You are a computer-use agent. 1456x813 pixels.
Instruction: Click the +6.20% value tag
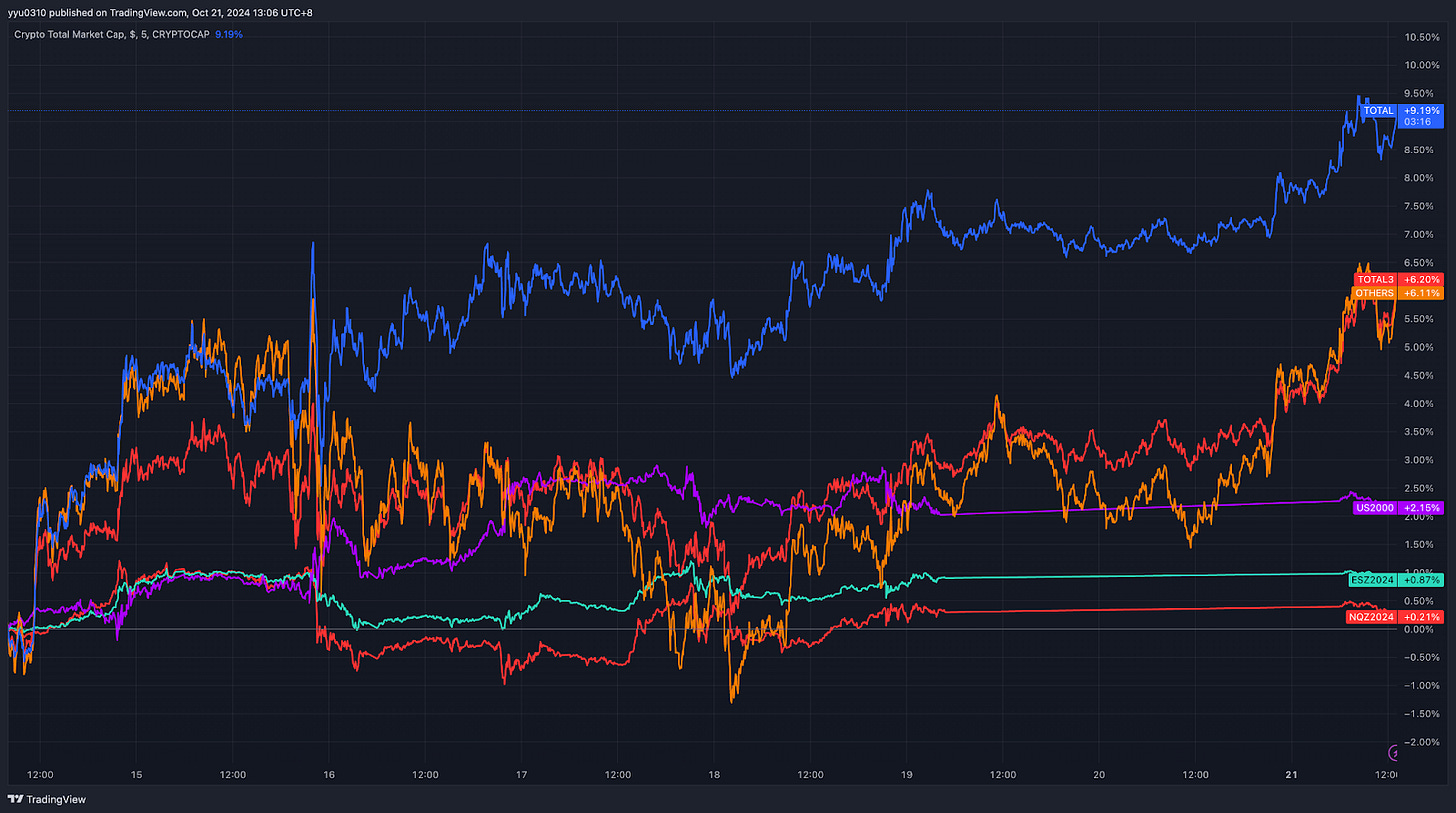[x=1422, y=279]
